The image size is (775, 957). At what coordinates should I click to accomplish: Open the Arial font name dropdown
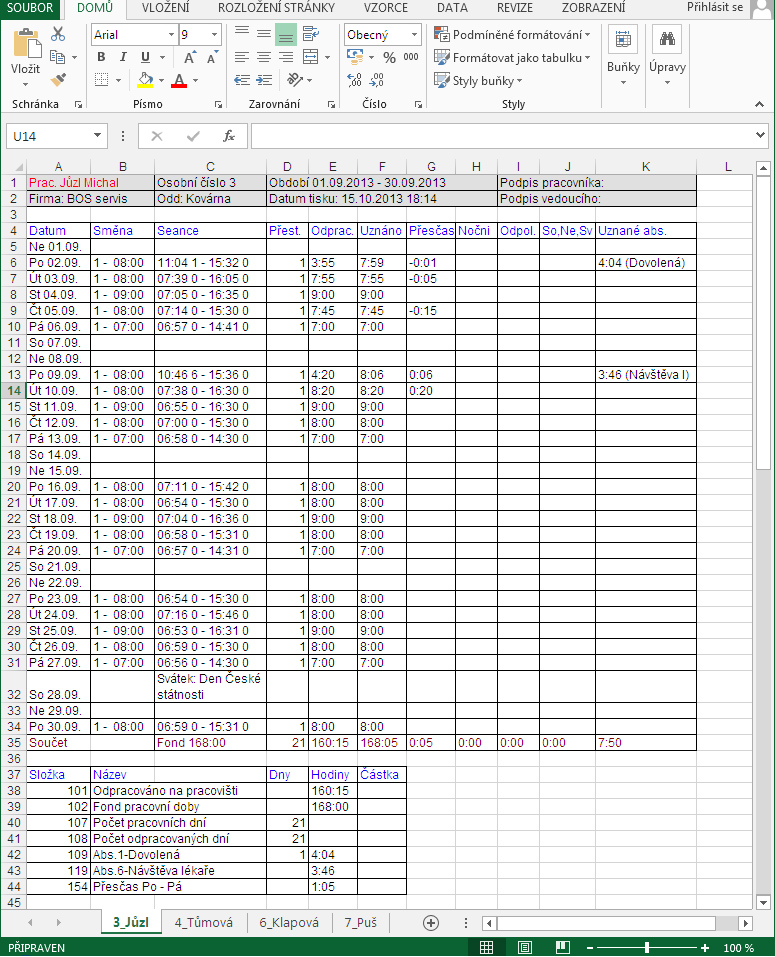pyautogui.click(x=171, y=35)
